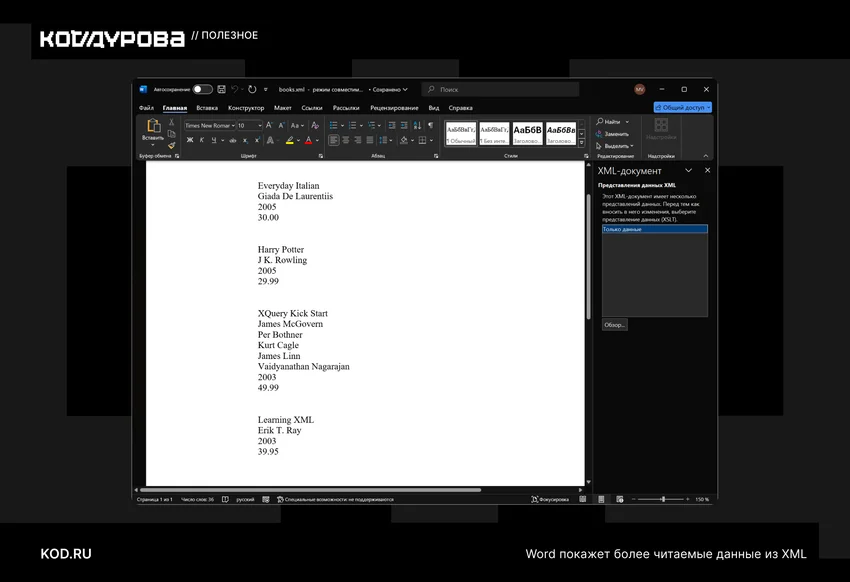Toggle subscript formatting

coord(245,140)
